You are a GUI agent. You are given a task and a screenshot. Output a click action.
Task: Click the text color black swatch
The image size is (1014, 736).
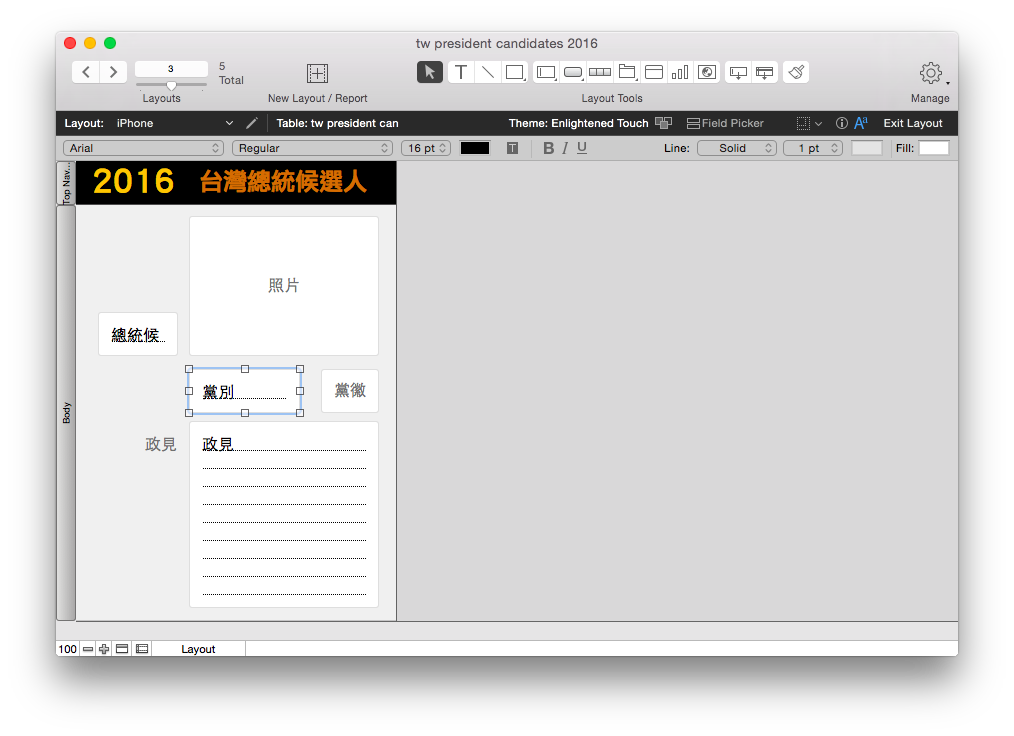(x=475, y=148)
